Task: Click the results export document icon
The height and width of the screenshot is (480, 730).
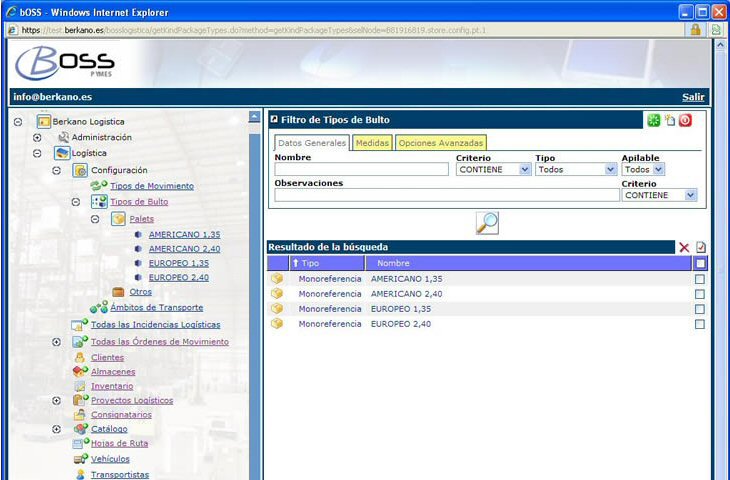Action: click(700, 247)
